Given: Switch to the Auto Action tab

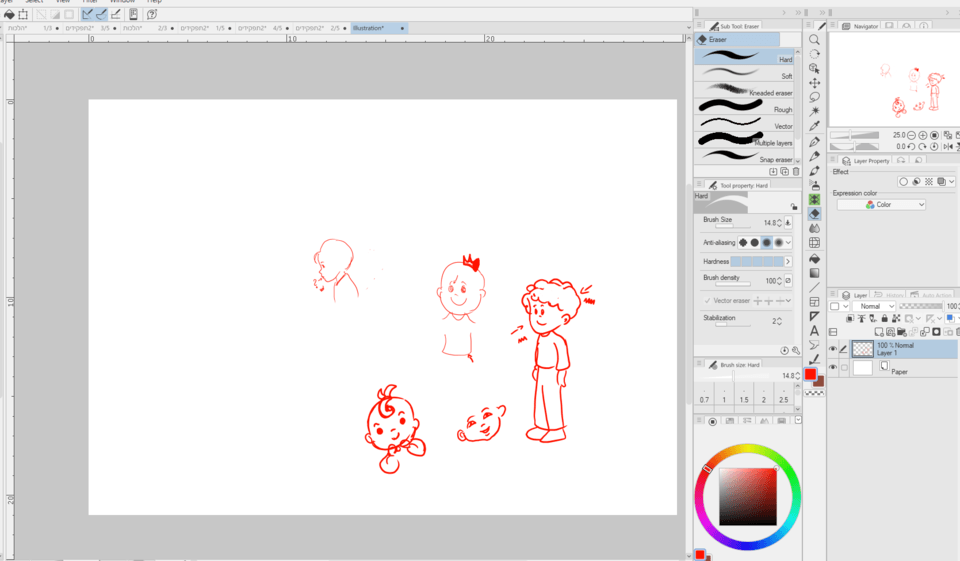Looking at the screenshot, I should (x=931, y=295).
